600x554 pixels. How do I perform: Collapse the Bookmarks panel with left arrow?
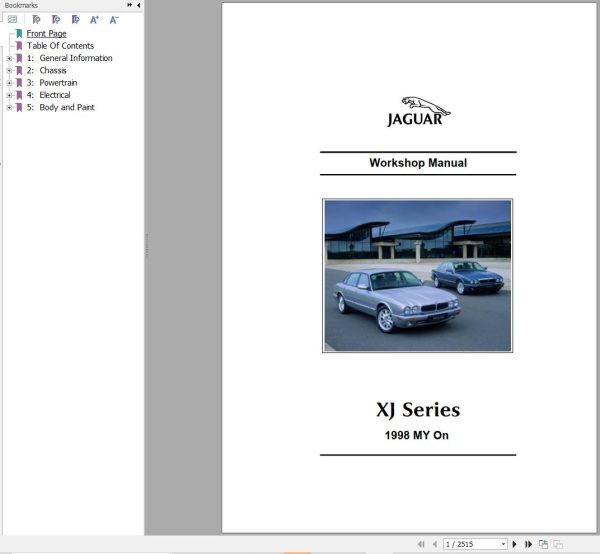[138, 5]
